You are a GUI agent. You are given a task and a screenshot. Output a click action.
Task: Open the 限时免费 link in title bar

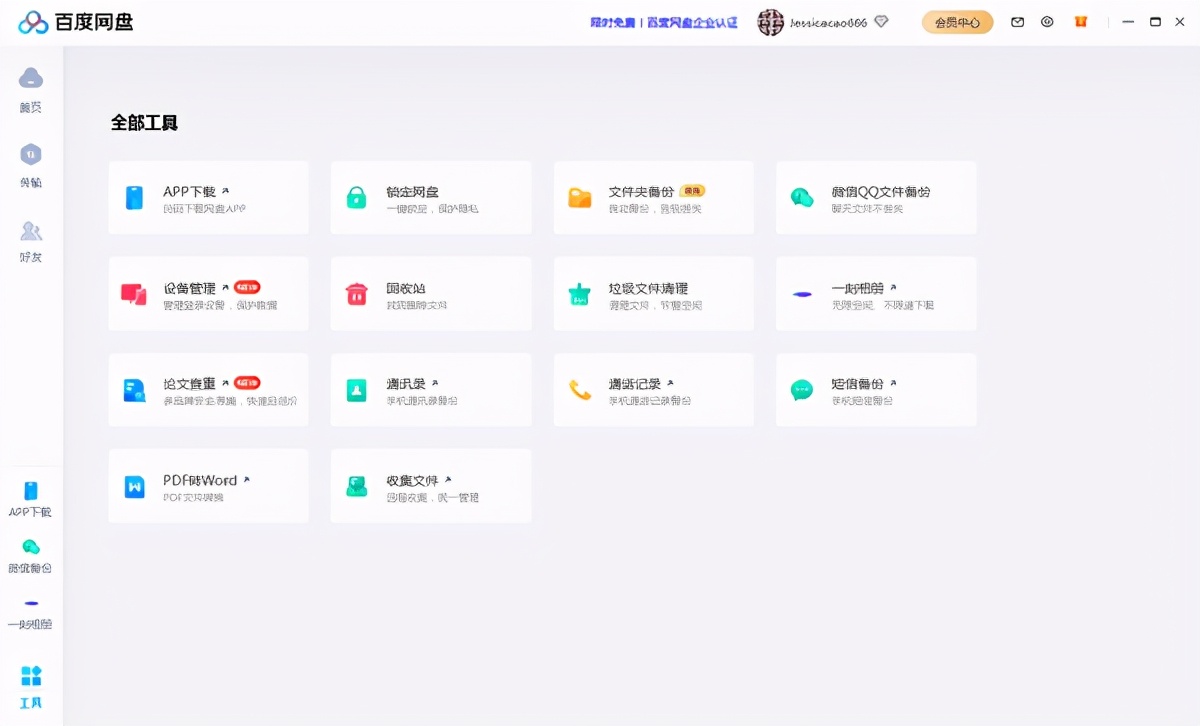(x=612, y=22)
